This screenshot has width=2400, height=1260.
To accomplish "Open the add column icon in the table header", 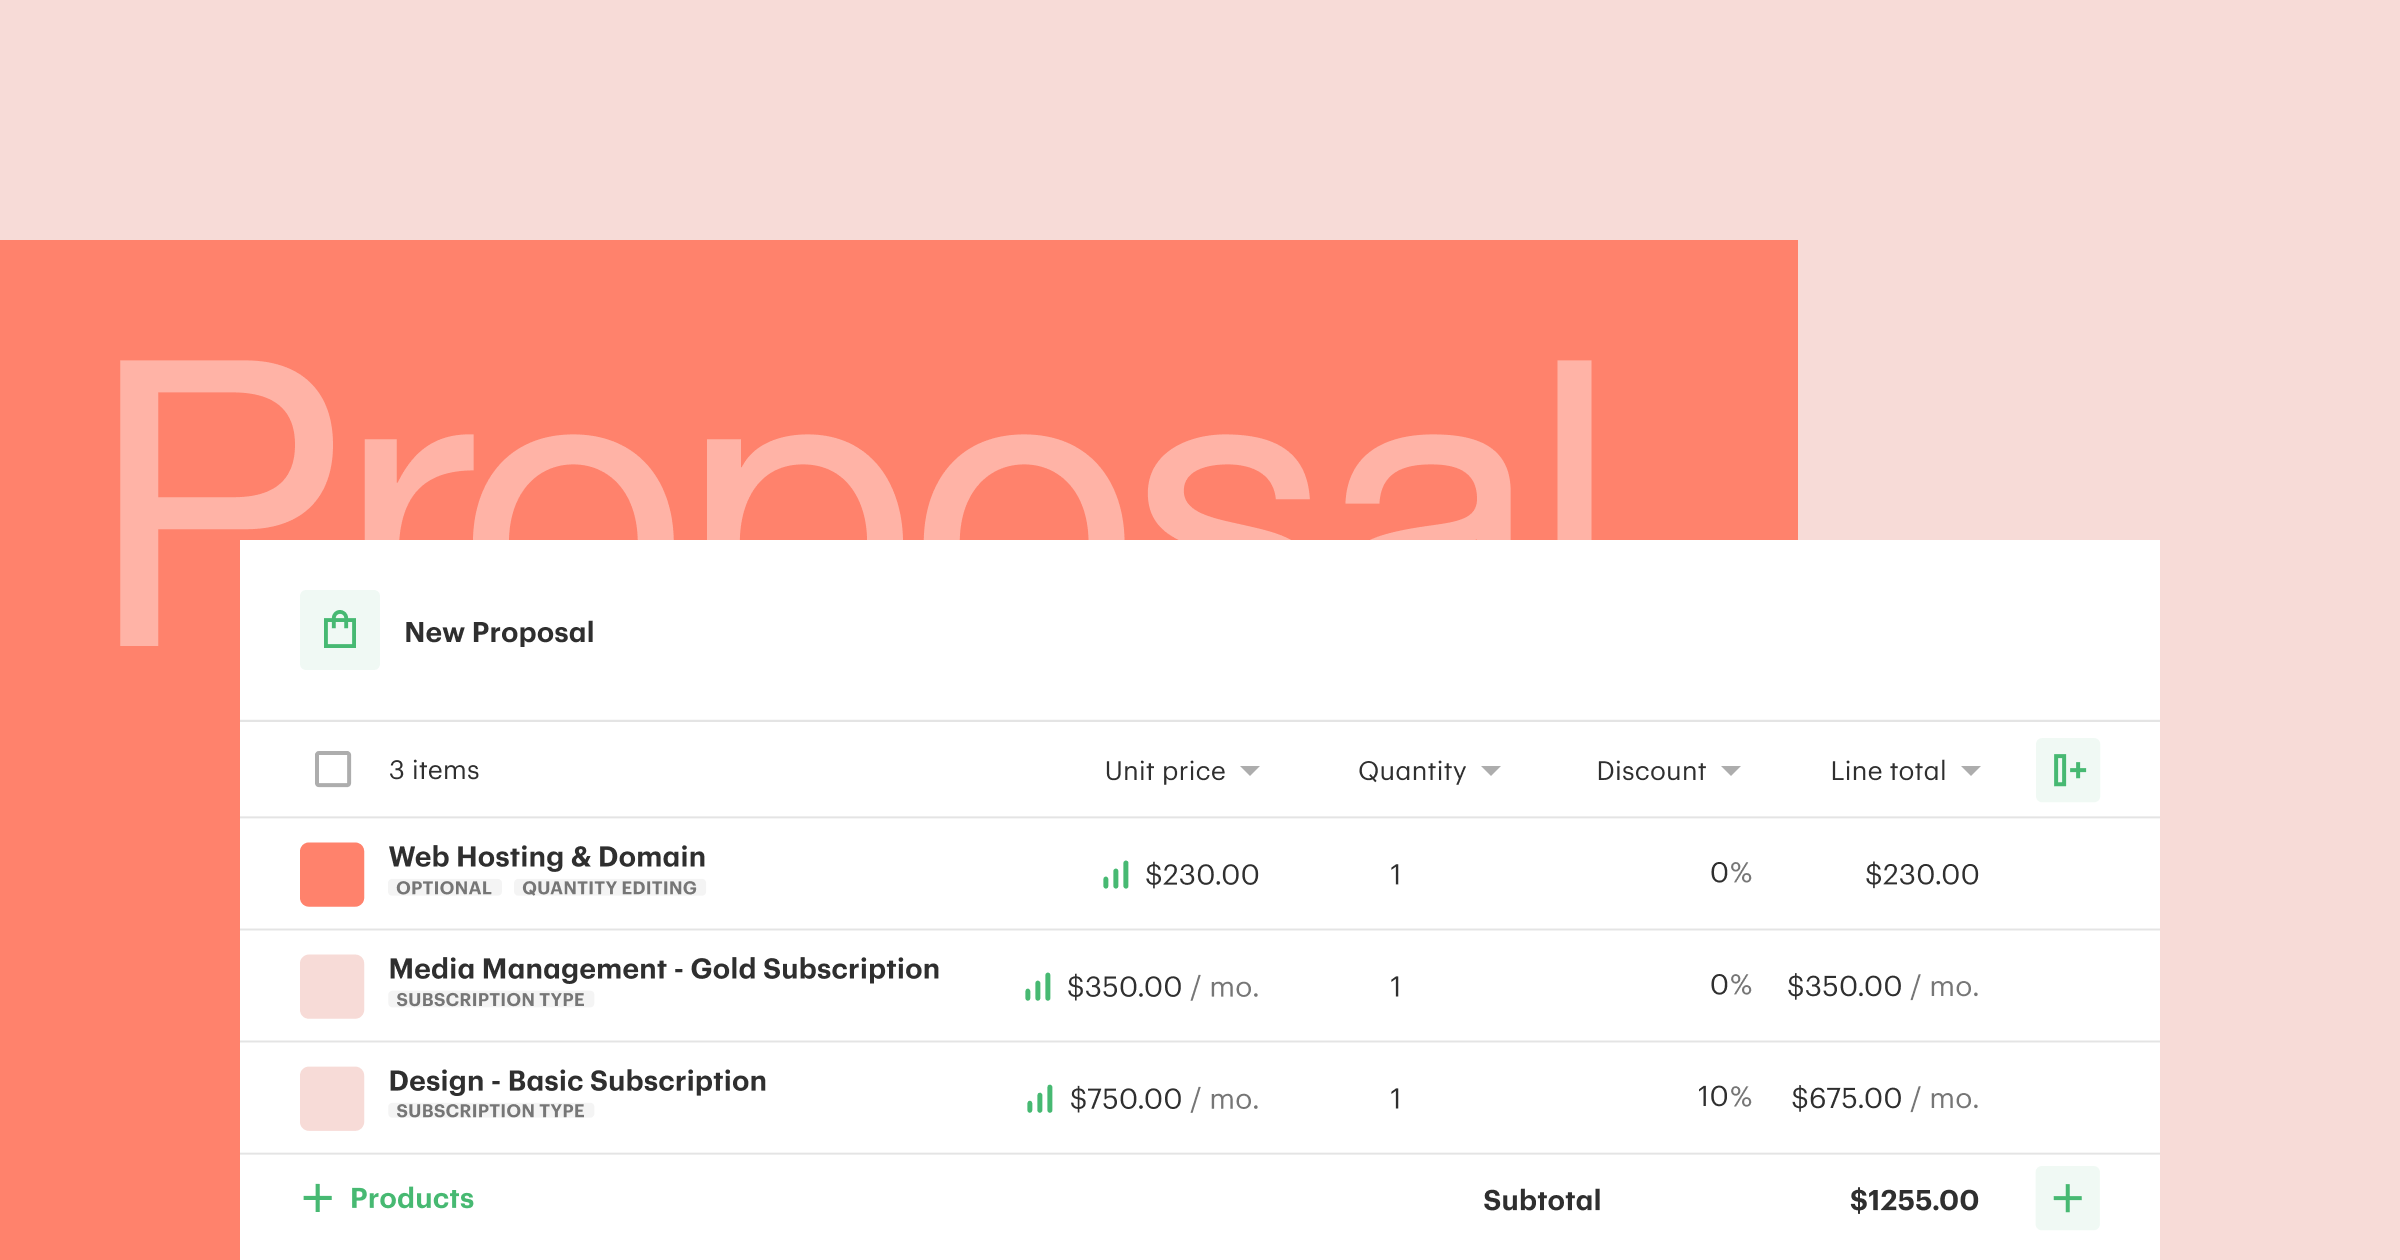I will (x=2066, y=769).
